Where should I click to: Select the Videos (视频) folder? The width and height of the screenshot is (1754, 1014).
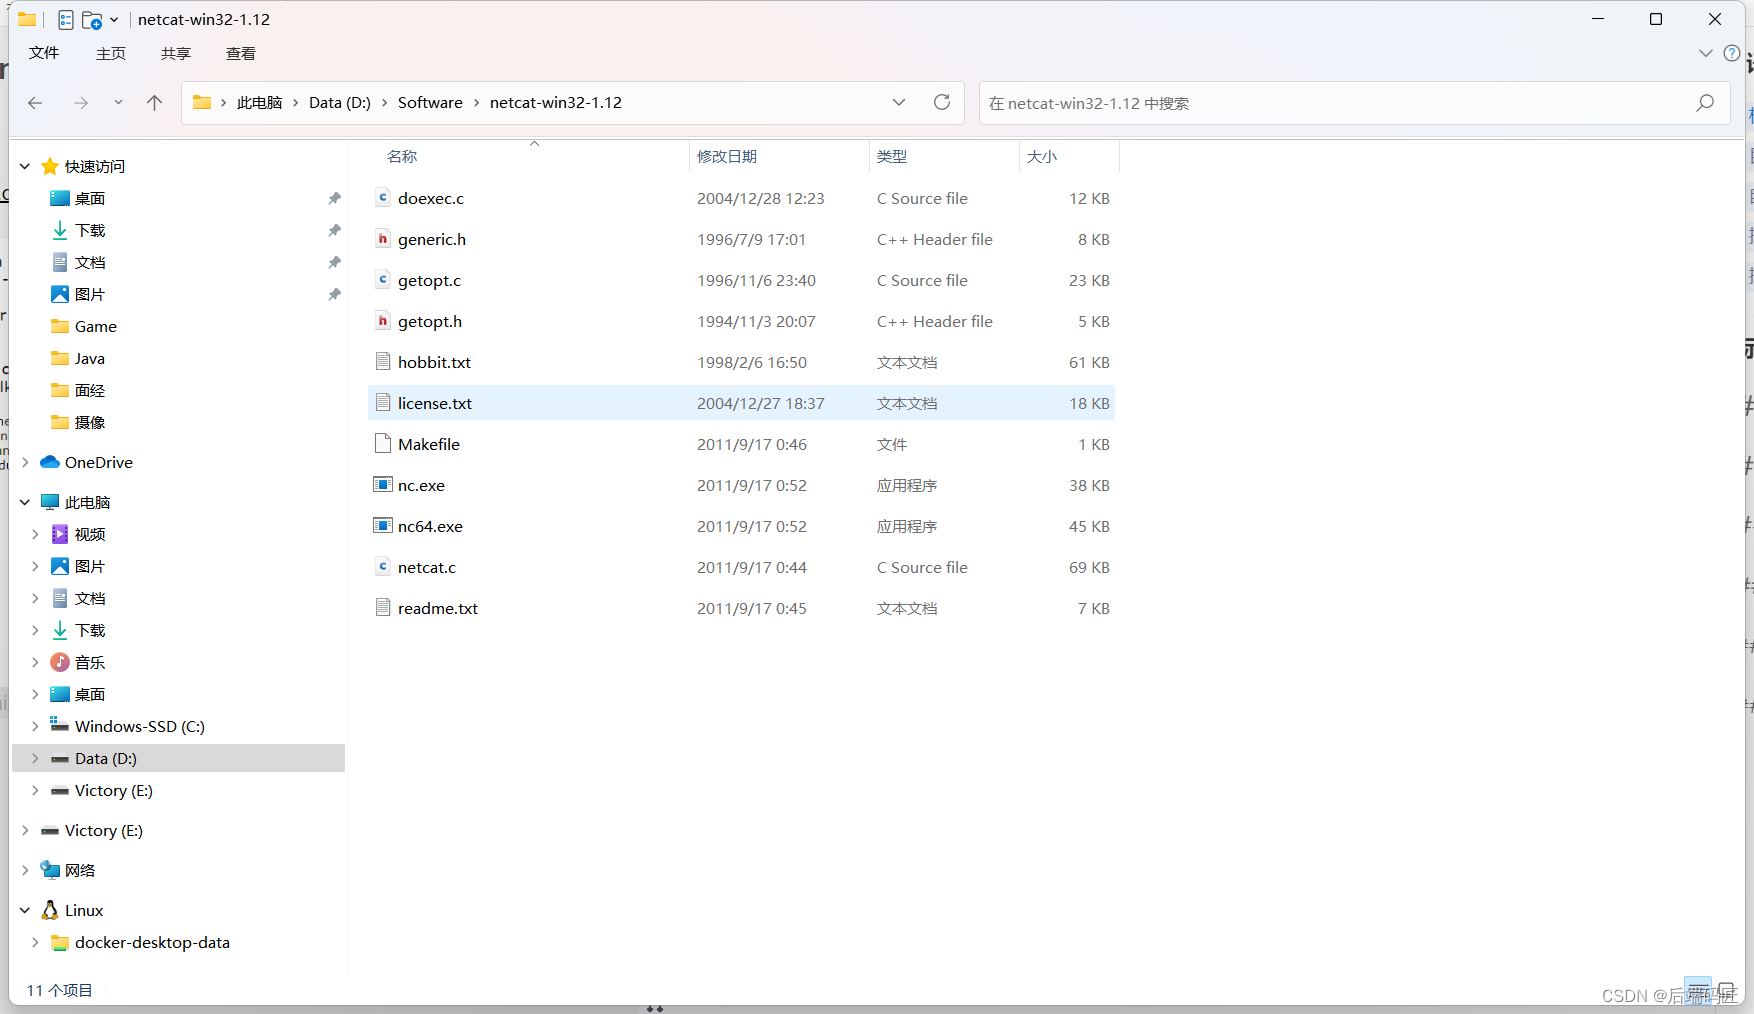point(90,534)
